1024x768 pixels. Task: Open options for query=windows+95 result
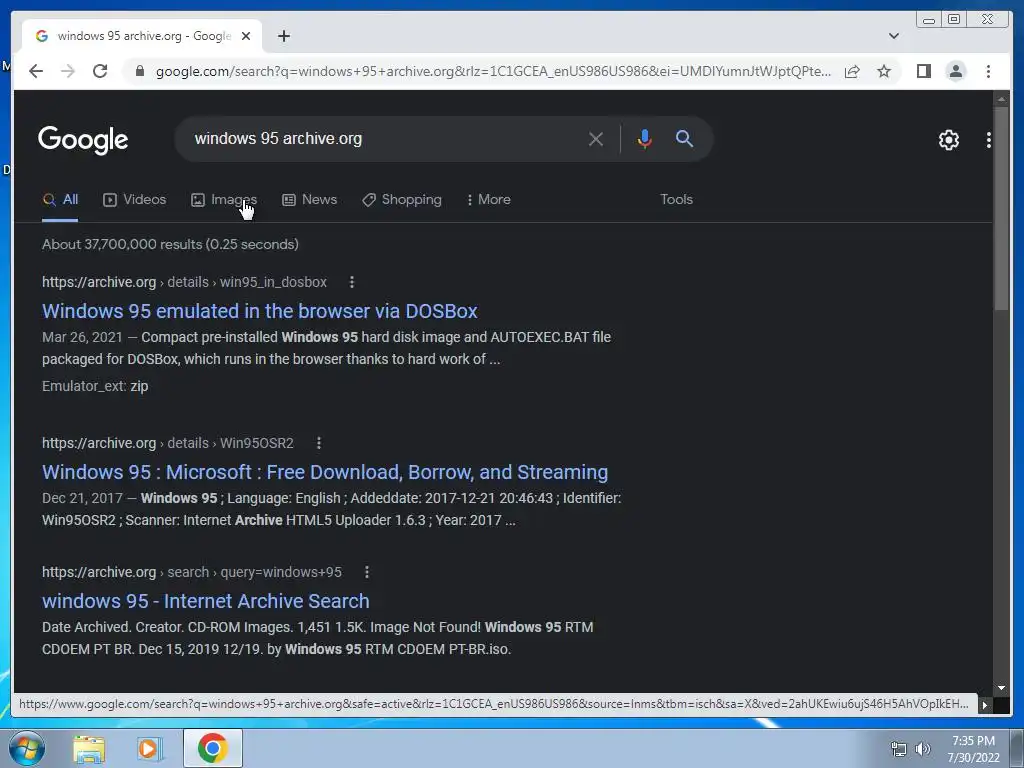pyautogui.click(x=367, y=572)
